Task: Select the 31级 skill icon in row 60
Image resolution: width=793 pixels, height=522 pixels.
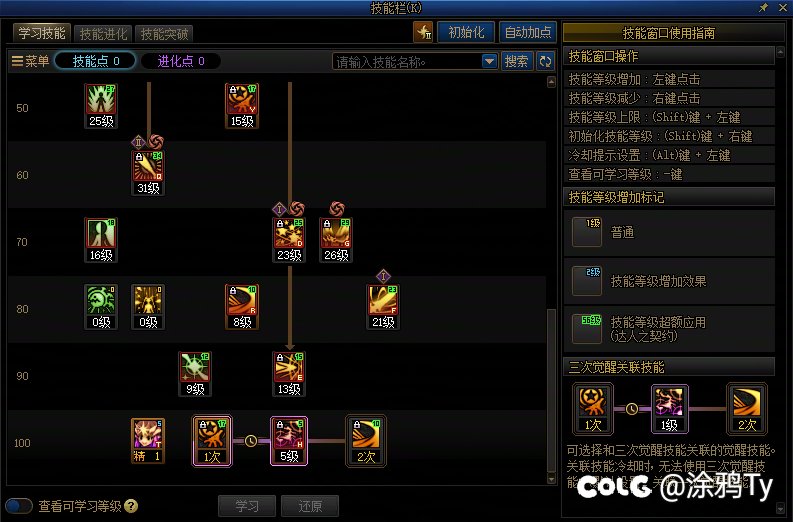Action: pyautogui.click(x=148, y=173)
